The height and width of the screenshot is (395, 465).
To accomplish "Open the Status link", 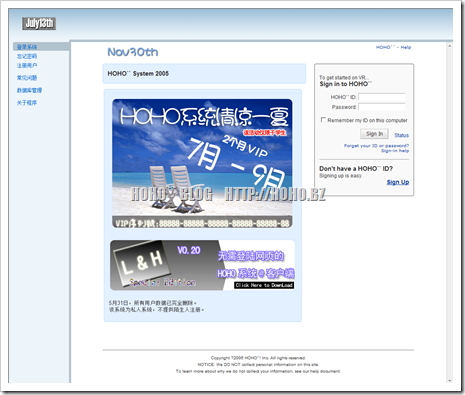I will 401,135.
